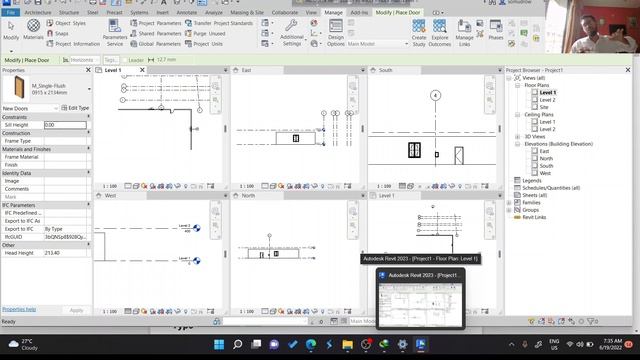Click the Edit Type button
This screenshot has width=640, height=360.
tap(75, 108)
